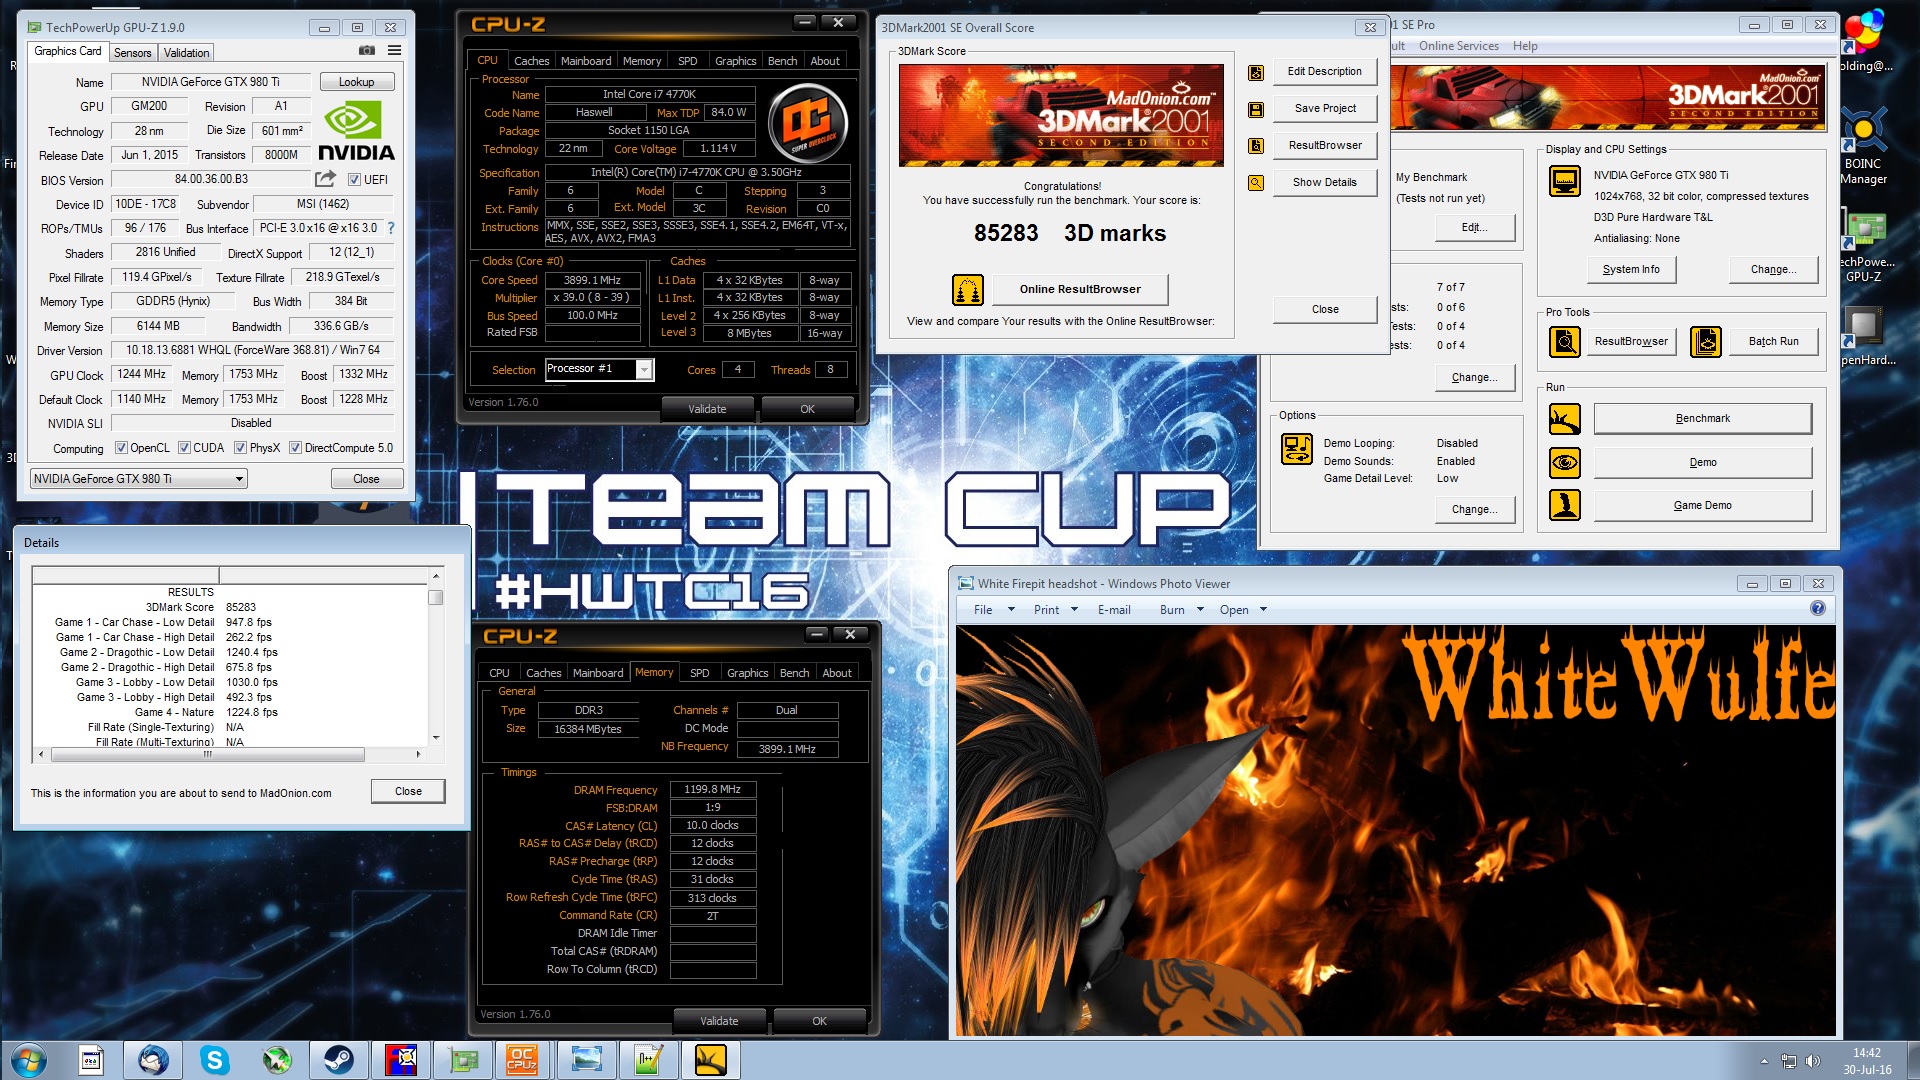Image resolution: width=1920 pixels, height=1080 pixels.
Task: Click Pro Tools ResultBrowser magnifier icon
Action: (1565, 342)
